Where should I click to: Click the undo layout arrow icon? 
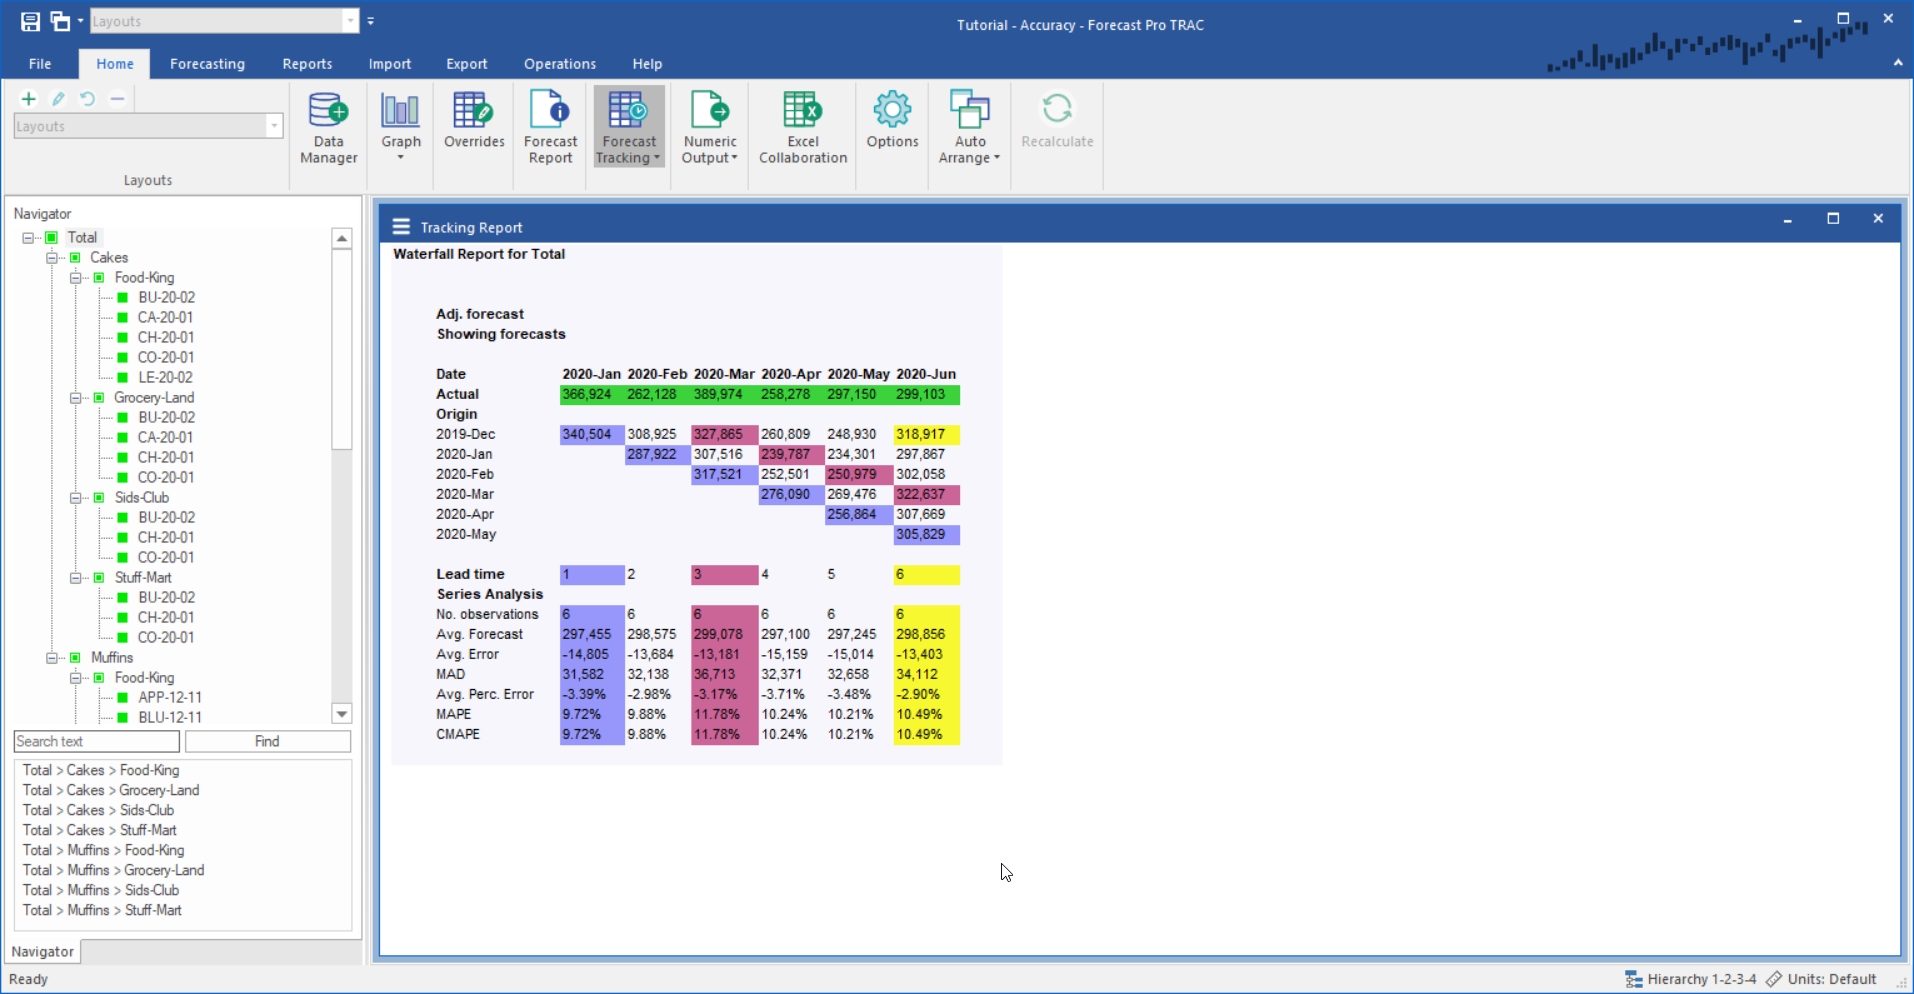(88, 99)
